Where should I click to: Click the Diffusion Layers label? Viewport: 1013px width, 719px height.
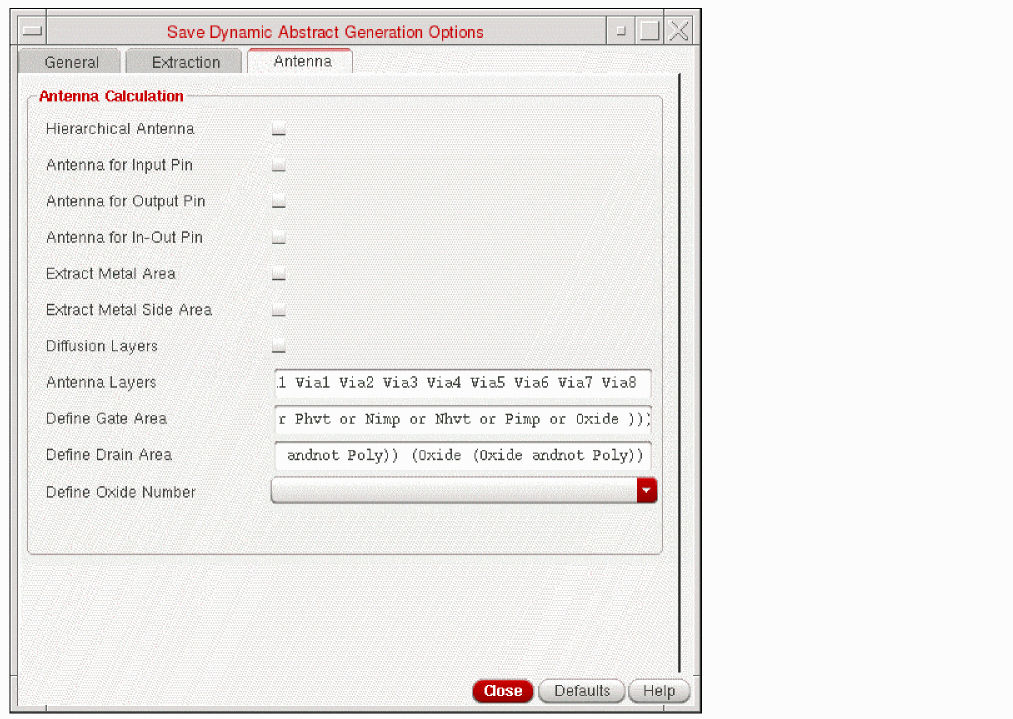(x=101, y=346)
